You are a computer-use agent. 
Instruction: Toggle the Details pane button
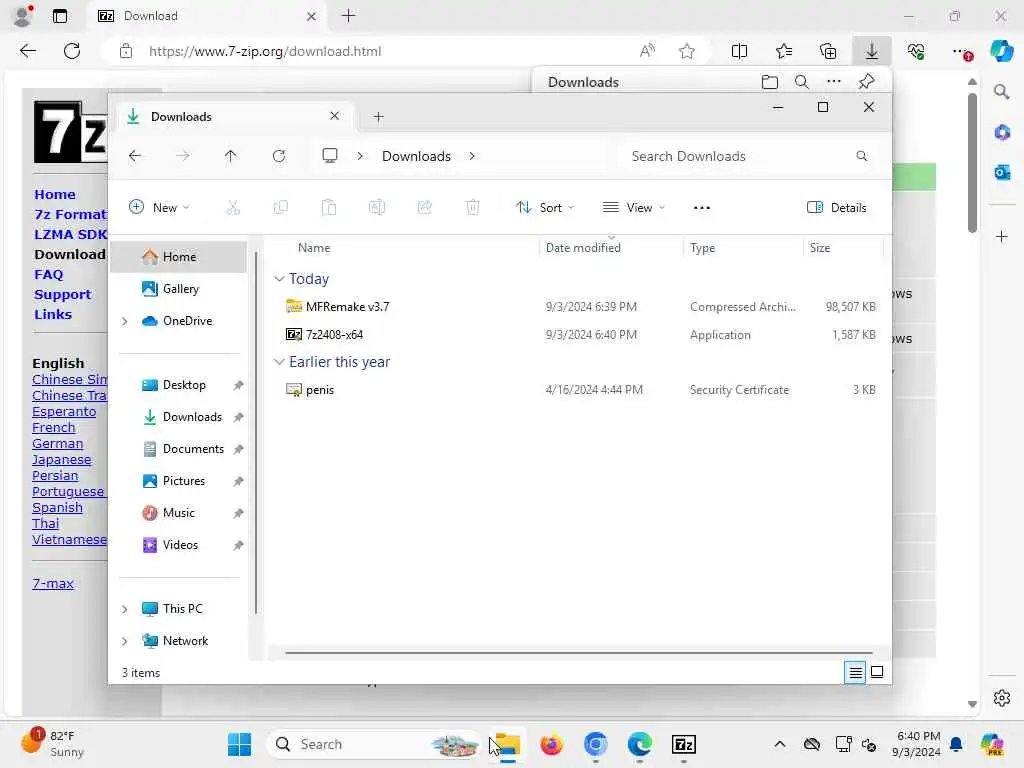837,208
